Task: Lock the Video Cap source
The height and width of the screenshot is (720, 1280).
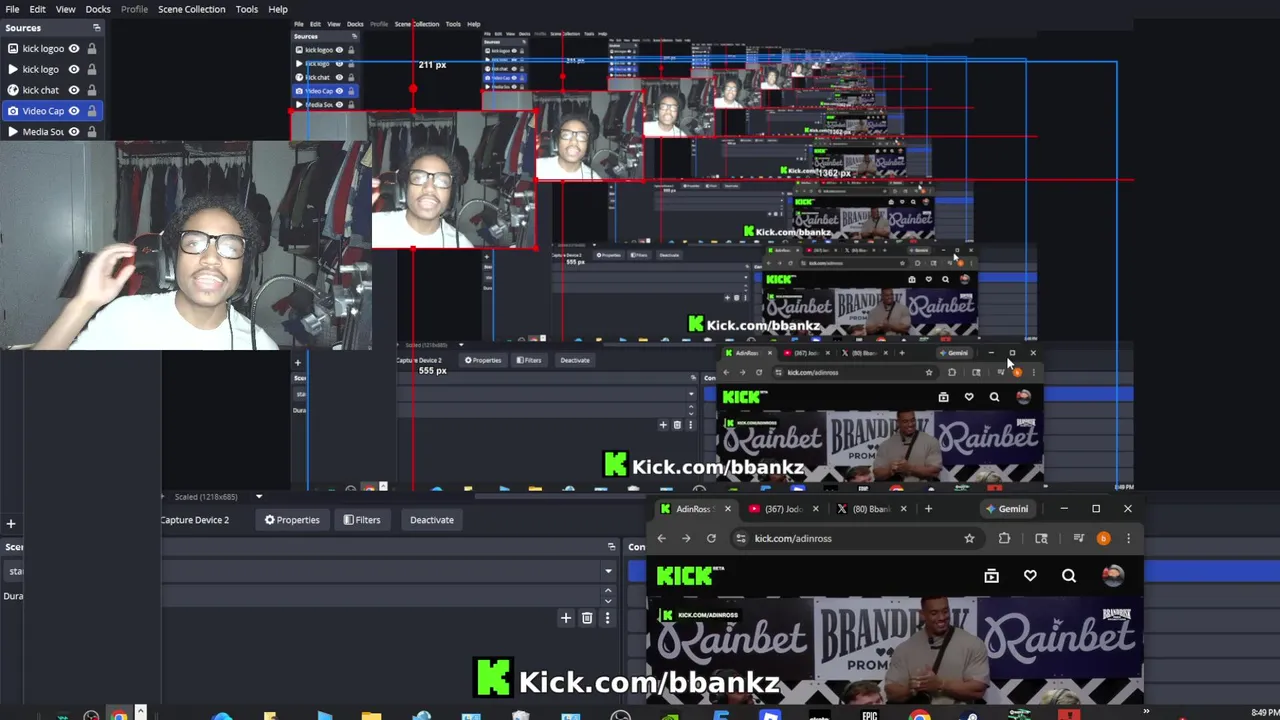Action: (92, 111)
